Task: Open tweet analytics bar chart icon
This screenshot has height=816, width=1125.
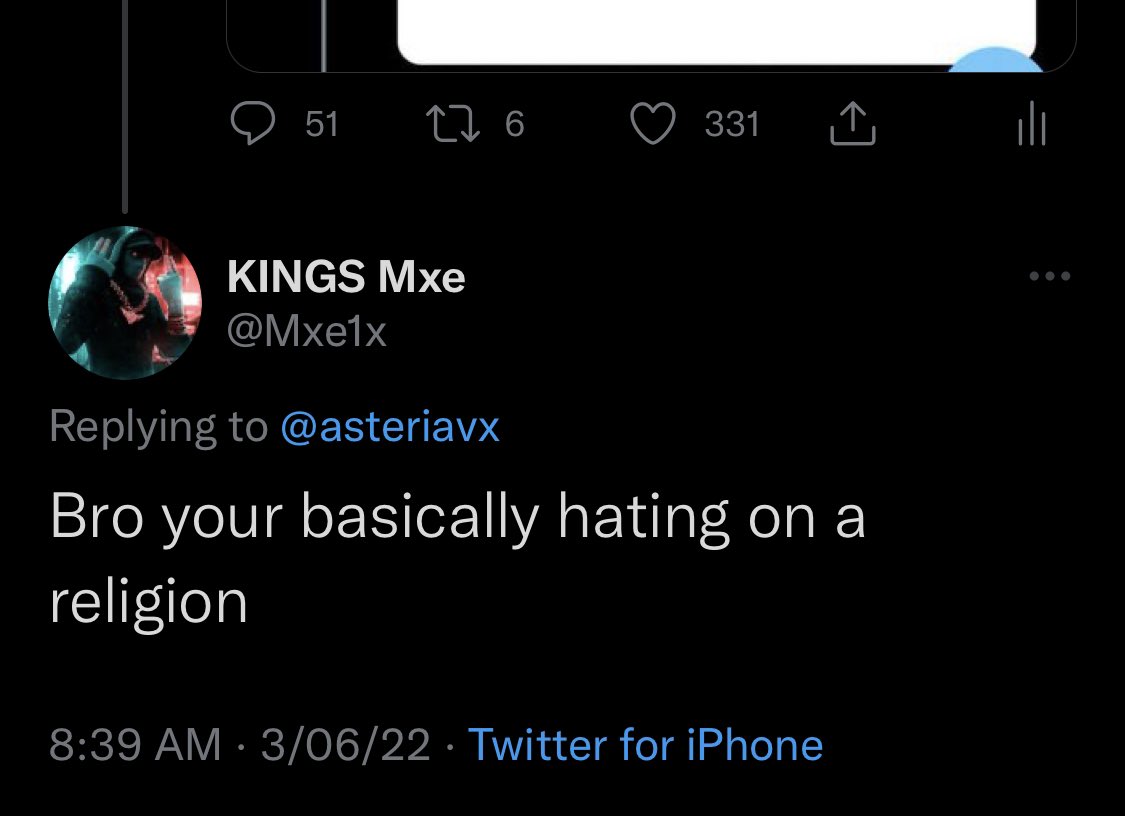Action: click(1030, 127)
